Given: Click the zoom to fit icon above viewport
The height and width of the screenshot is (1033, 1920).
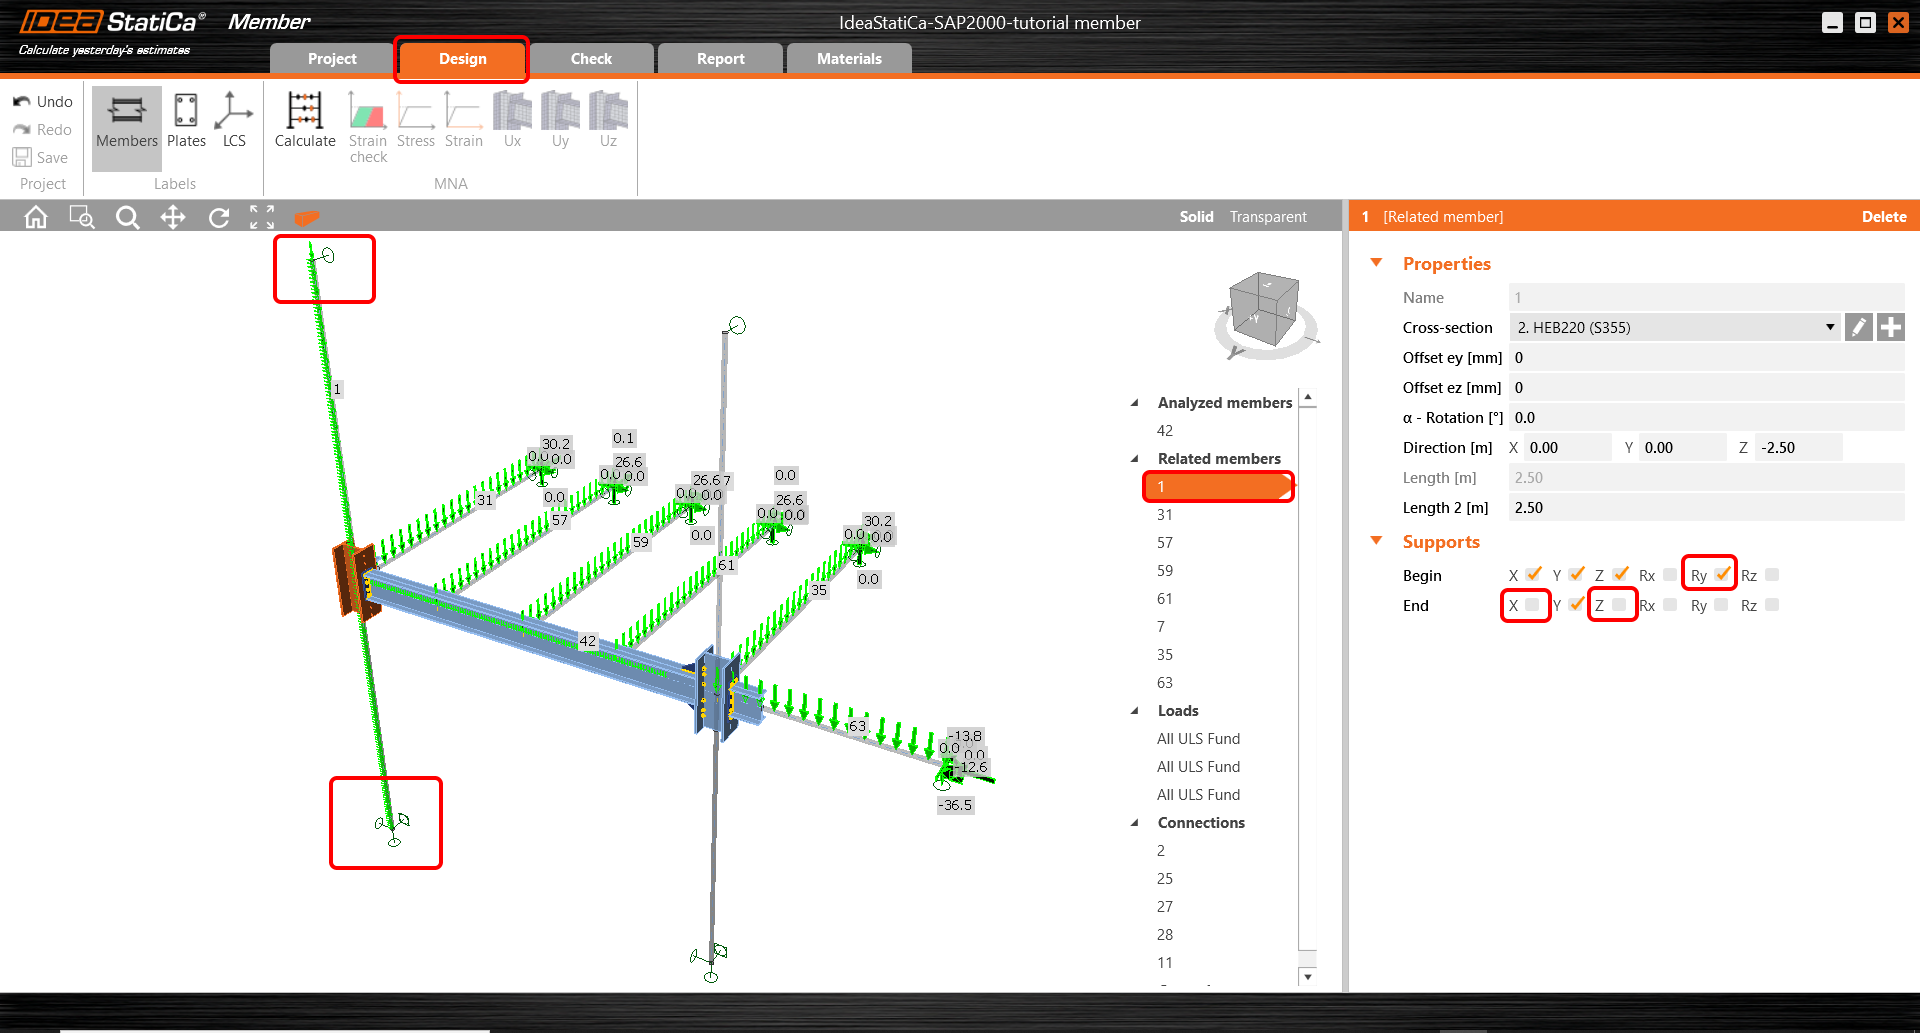Looking at the screenshot, I should tap(262, 217).
